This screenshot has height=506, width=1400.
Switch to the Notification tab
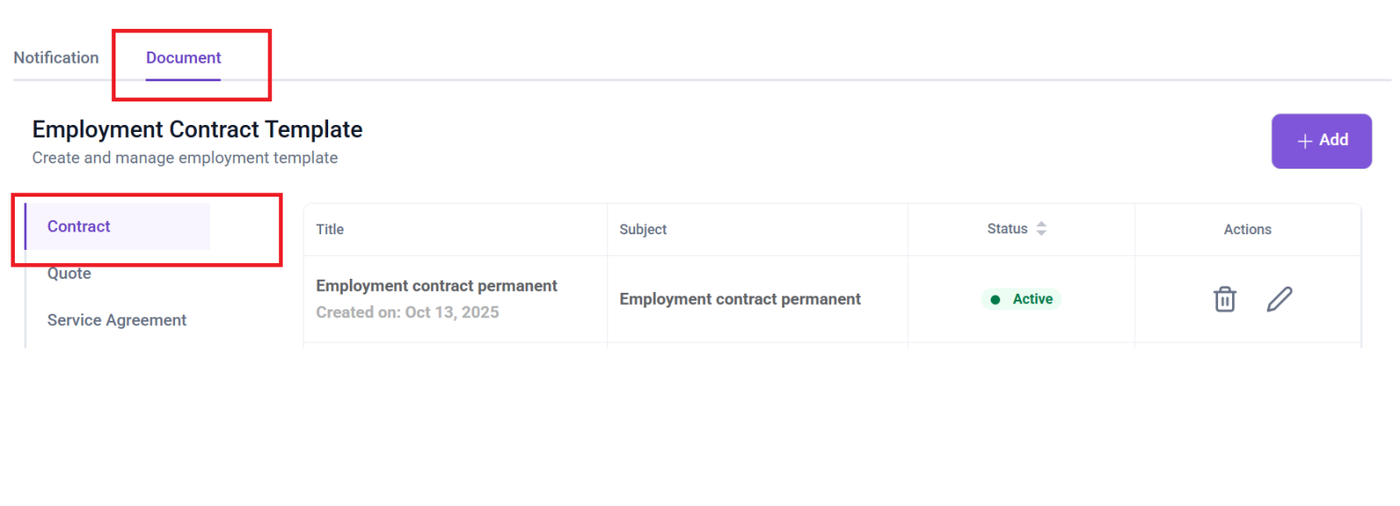(56, 58)
